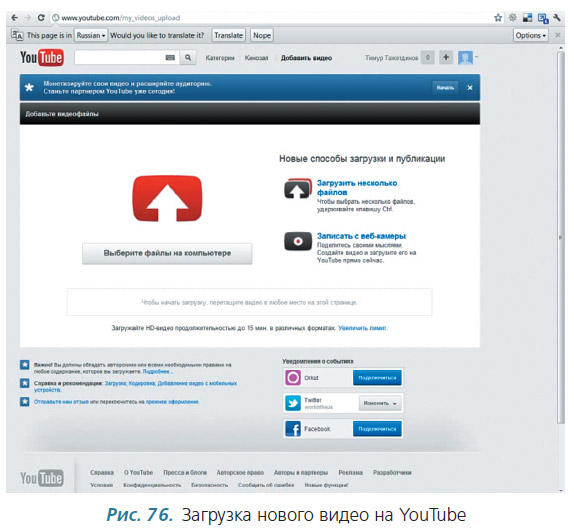Expand the account menu arrow beside avatar
The image size is (574, 532).
coord(476,57)
